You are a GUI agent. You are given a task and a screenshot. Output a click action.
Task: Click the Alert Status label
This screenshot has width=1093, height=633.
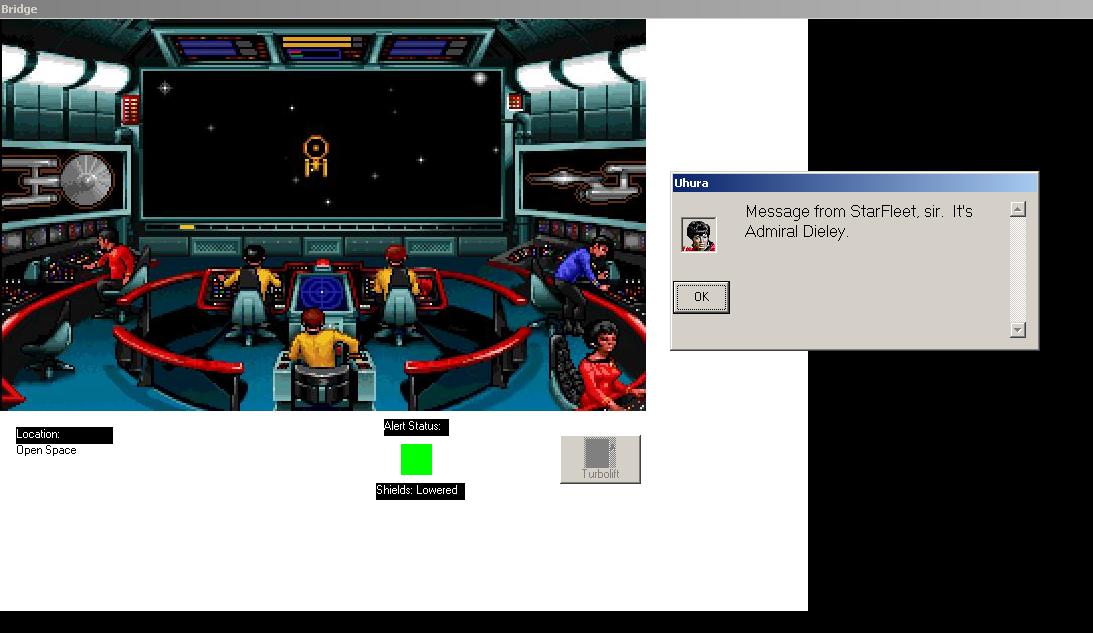coord(415,427)
